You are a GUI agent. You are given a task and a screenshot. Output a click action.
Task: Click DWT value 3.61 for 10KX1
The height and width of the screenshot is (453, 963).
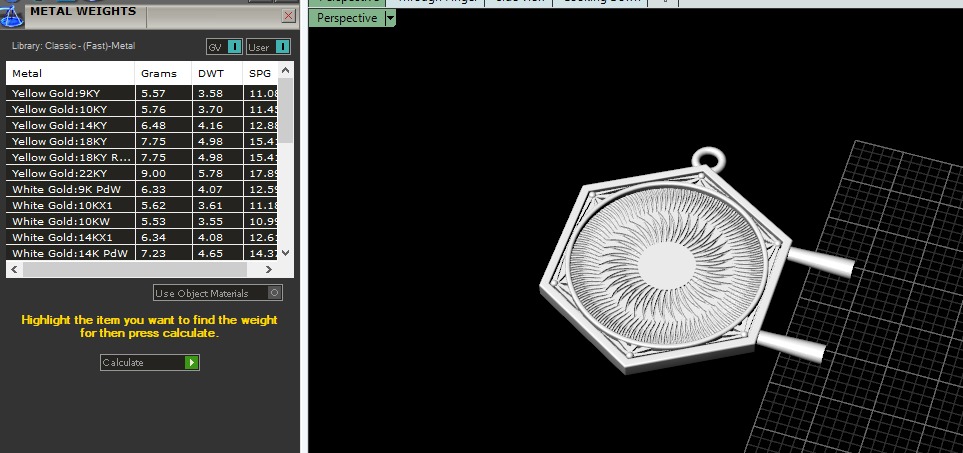[210, 205]
